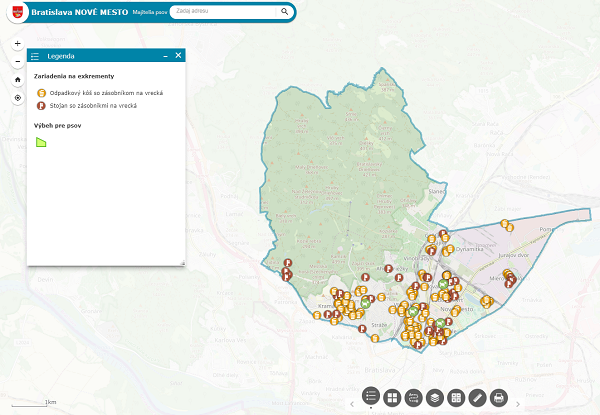This screenshot has width=600, height=415.
Task: Select the measurement ruler tool
Action: pos(477,398)
